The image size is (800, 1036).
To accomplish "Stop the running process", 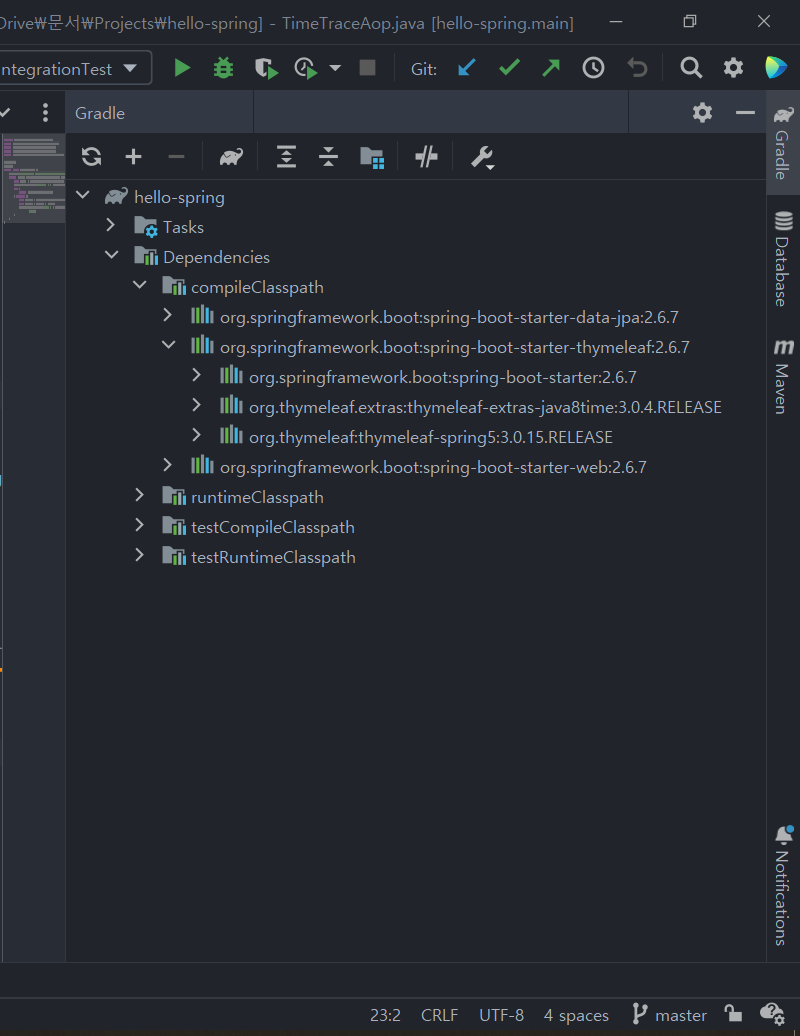I will pyautogui.click(x=367, y=68).
